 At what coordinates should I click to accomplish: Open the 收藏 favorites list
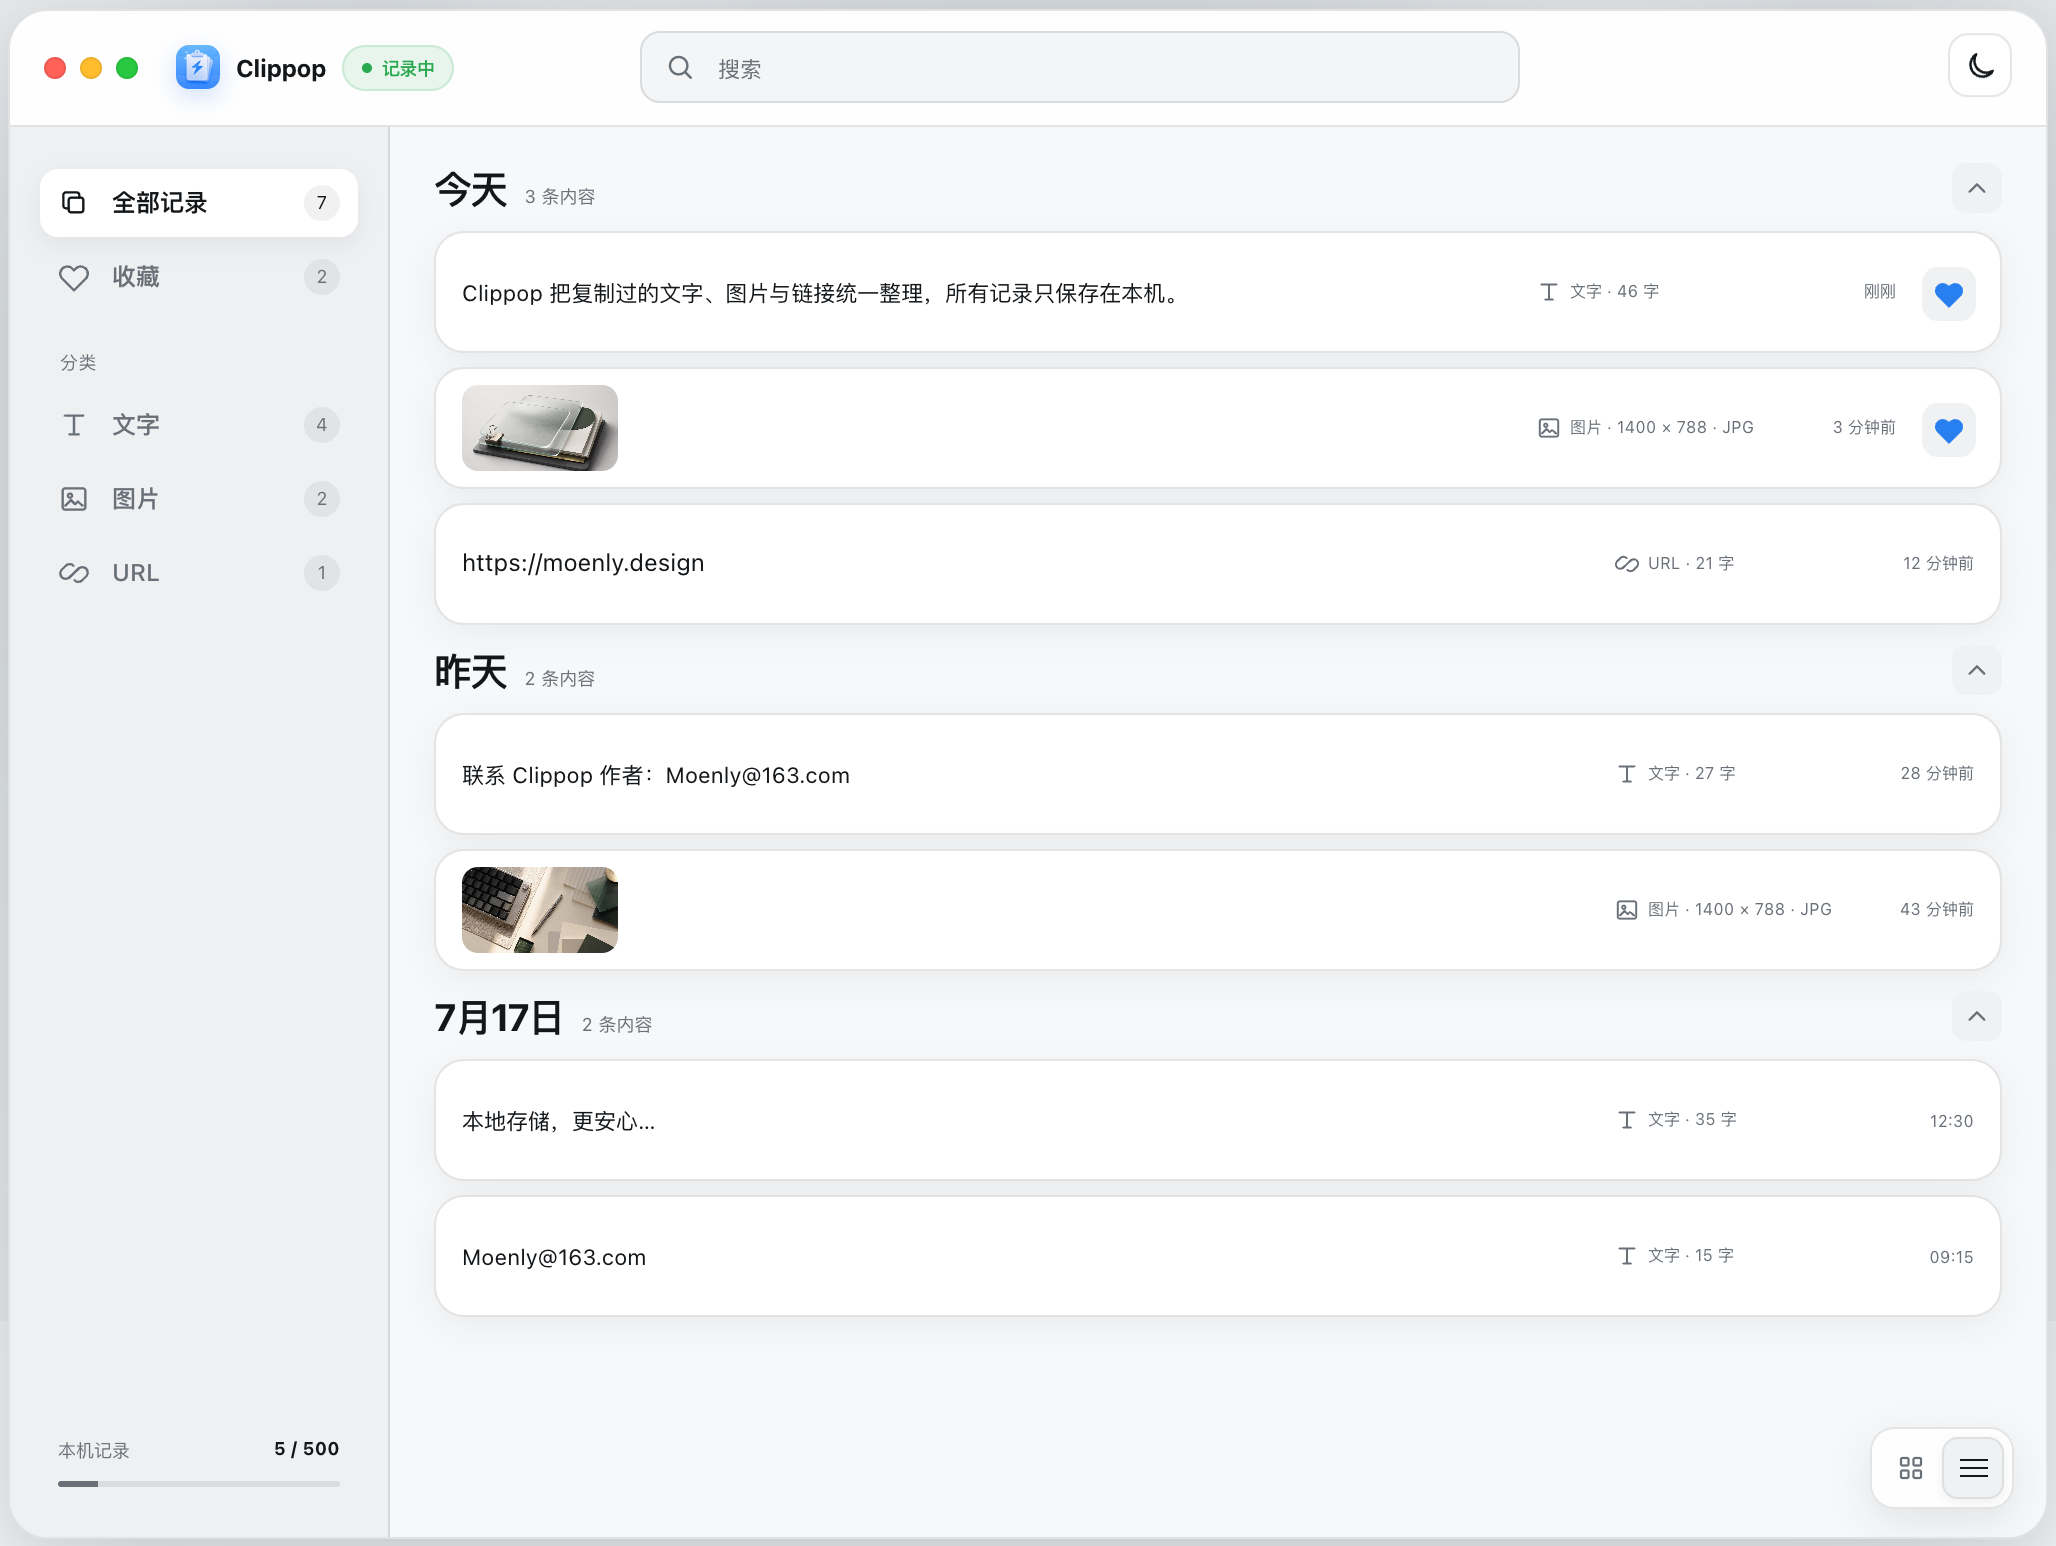pyautogui.click(x=199, y=277)
